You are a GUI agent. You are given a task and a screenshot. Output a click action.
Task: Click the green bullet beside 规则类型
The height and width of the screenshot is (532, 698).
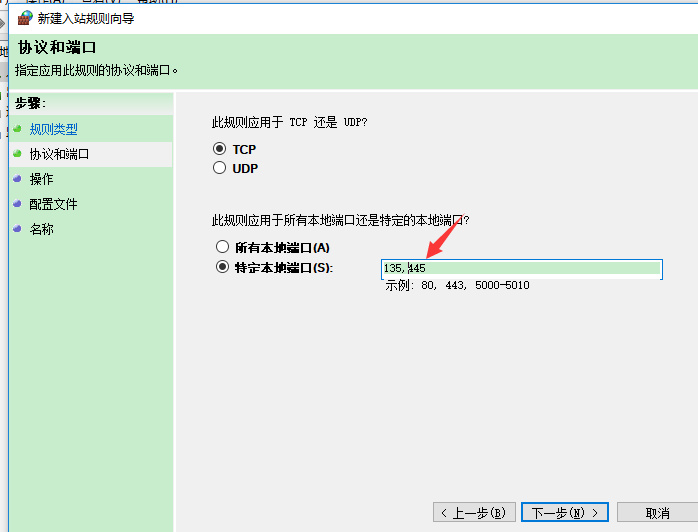point(18,129)
